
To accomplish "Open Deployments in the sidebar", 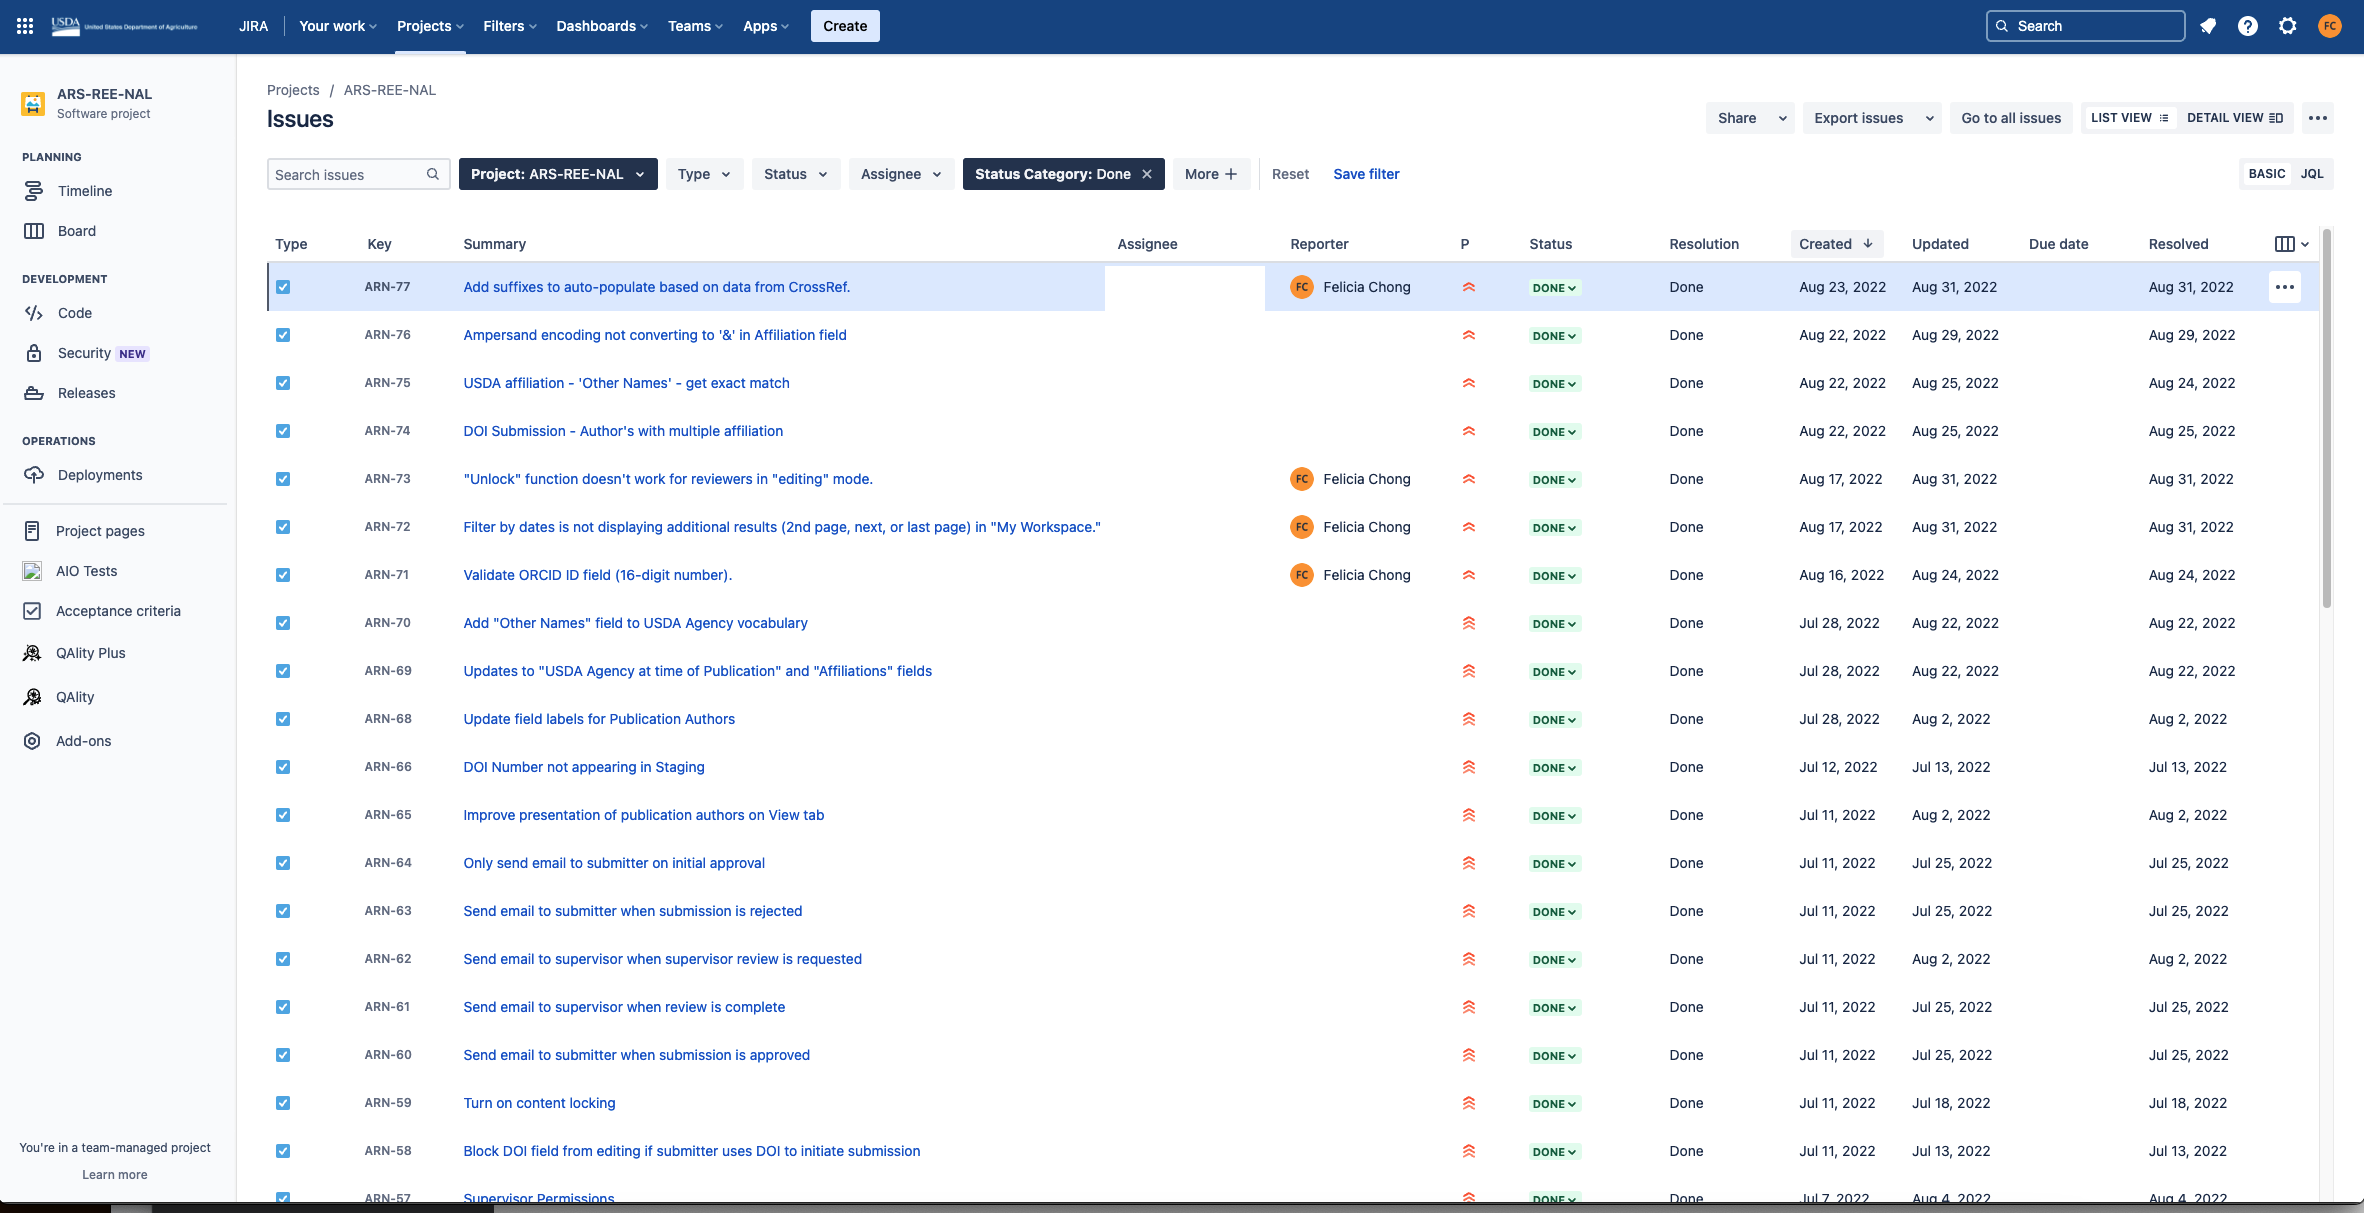I will click(x=100, y=475).
